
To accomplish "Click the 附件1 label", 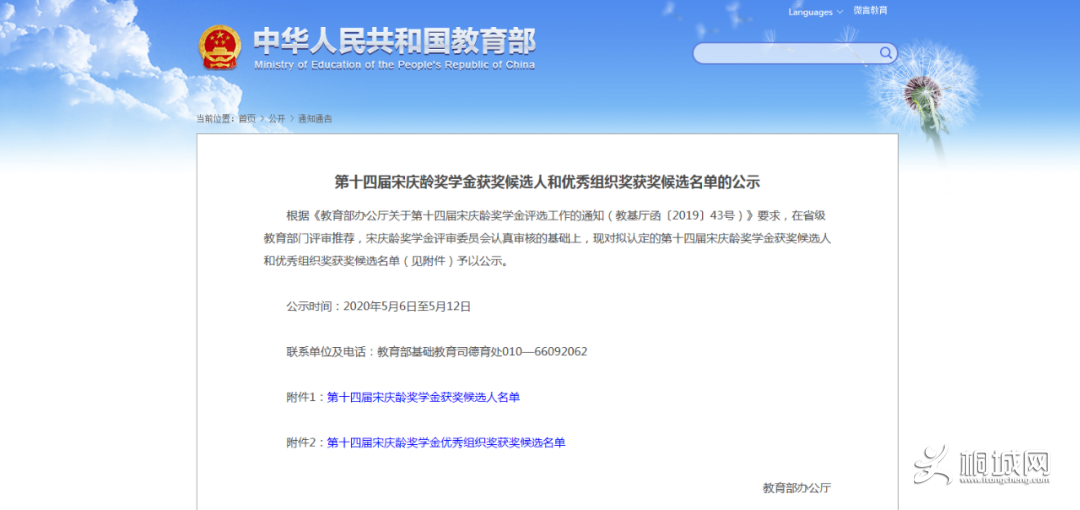I will pos(306,397).
